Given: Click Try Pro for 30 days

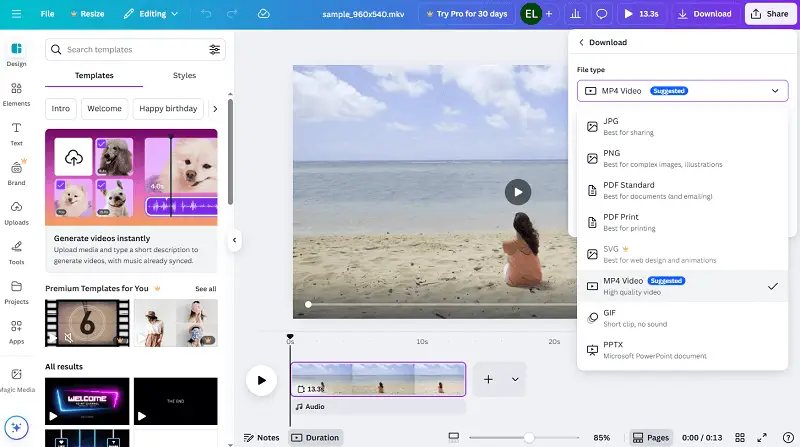Looking at the screenshot, I should pos(463,14).
